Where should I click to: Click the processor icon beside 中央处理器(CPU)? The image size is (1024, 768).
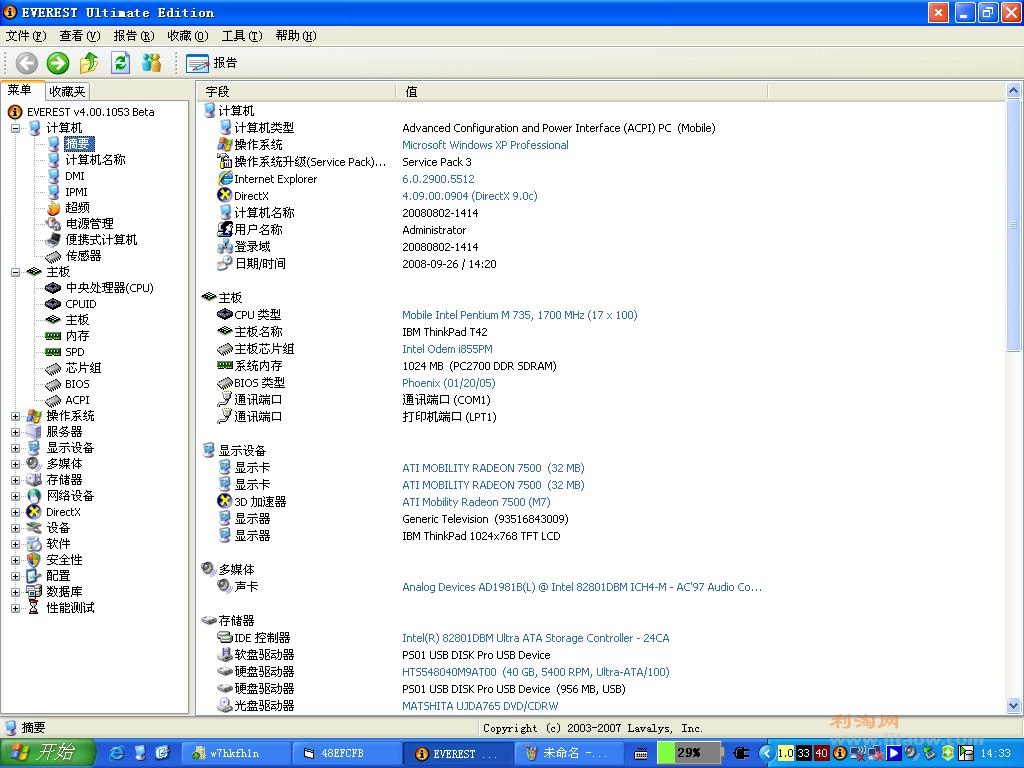(54, 288)
